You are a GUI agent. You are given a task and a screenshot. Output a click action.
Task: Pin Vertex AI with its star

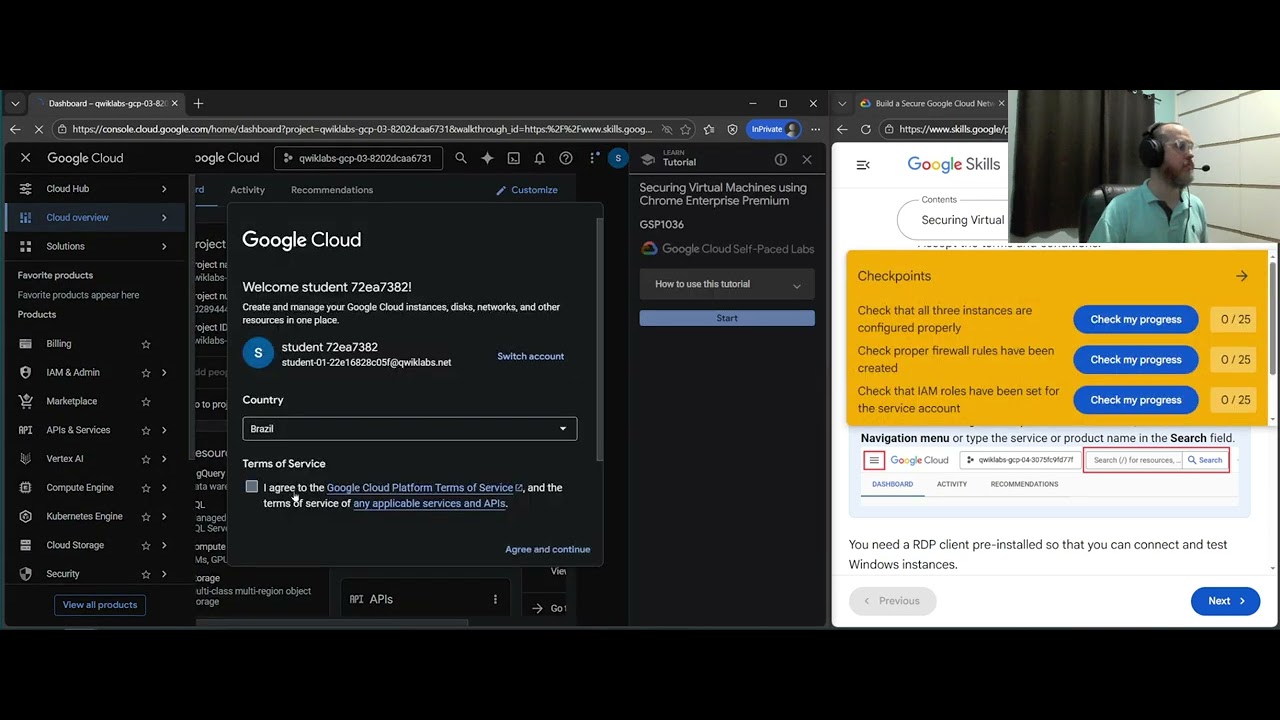click(x=146, y=459)
